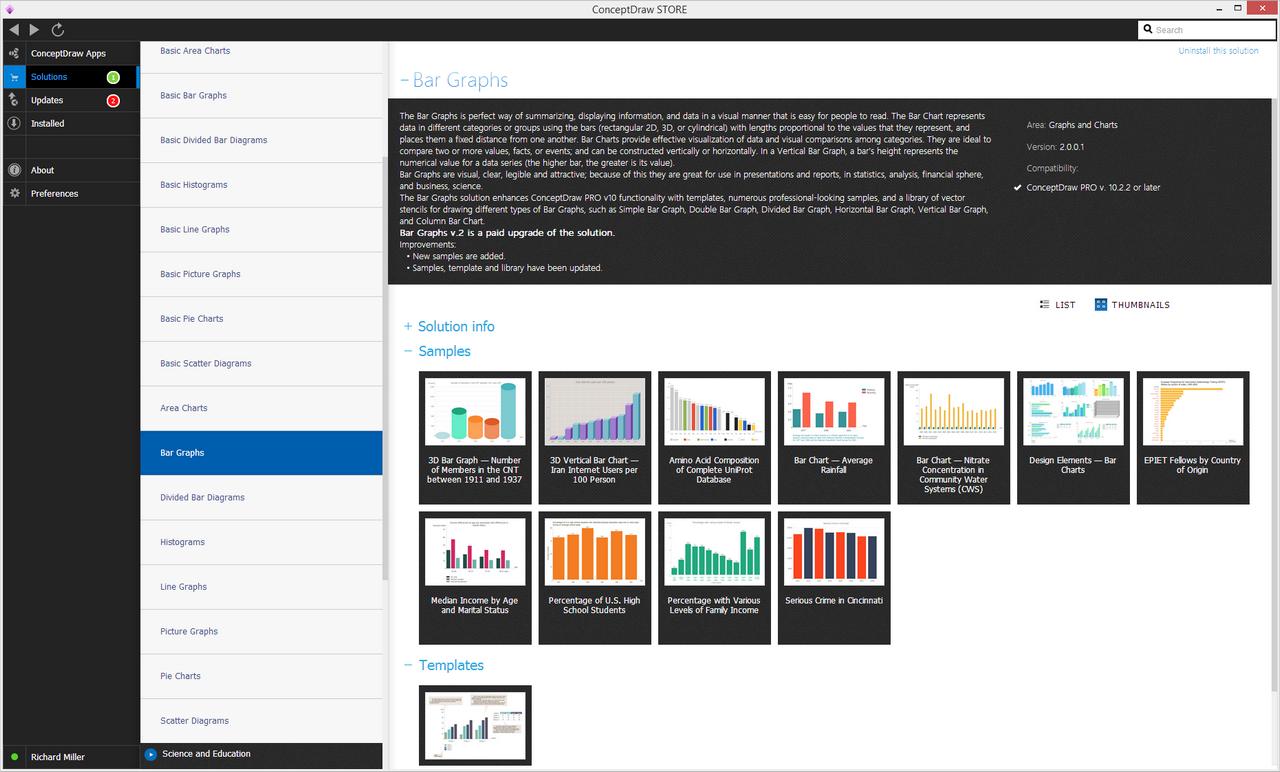Click the Installed download icon
1280x772 pixels.
click(14, 123)
